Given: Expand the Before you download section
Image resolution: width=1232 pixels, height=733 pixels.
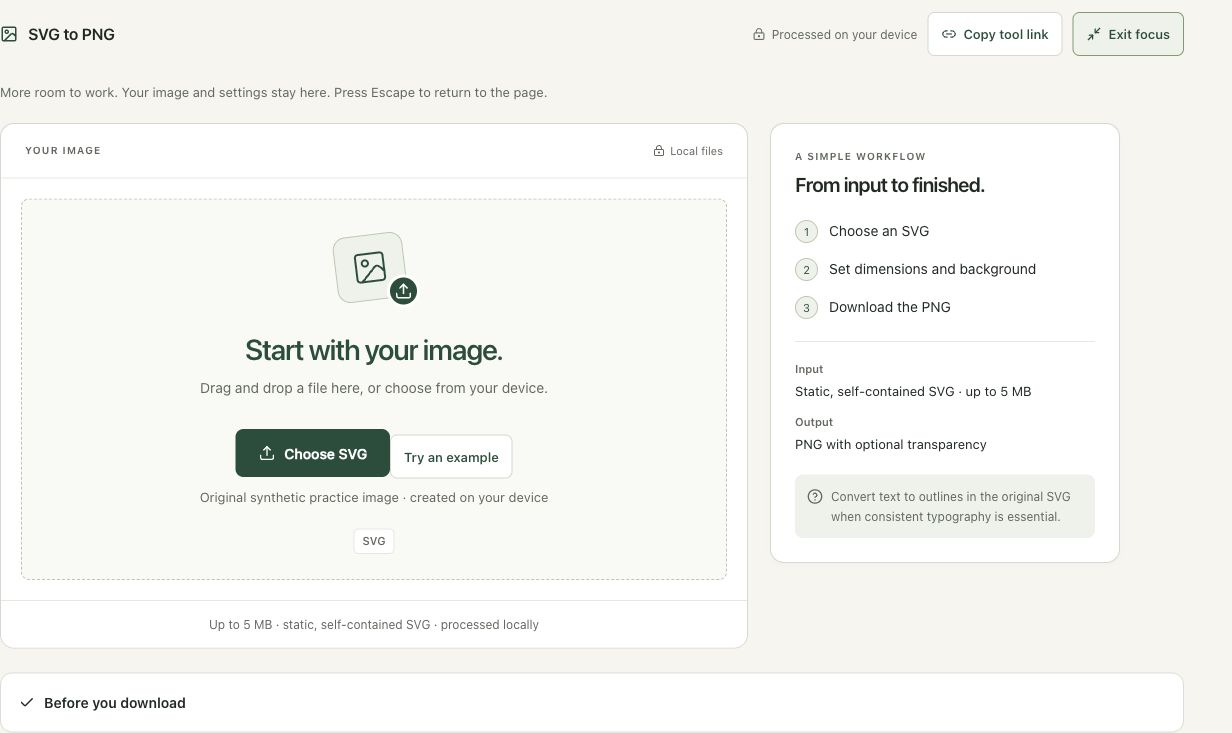Looking at the screenshot, I should (x=591, y=702).
